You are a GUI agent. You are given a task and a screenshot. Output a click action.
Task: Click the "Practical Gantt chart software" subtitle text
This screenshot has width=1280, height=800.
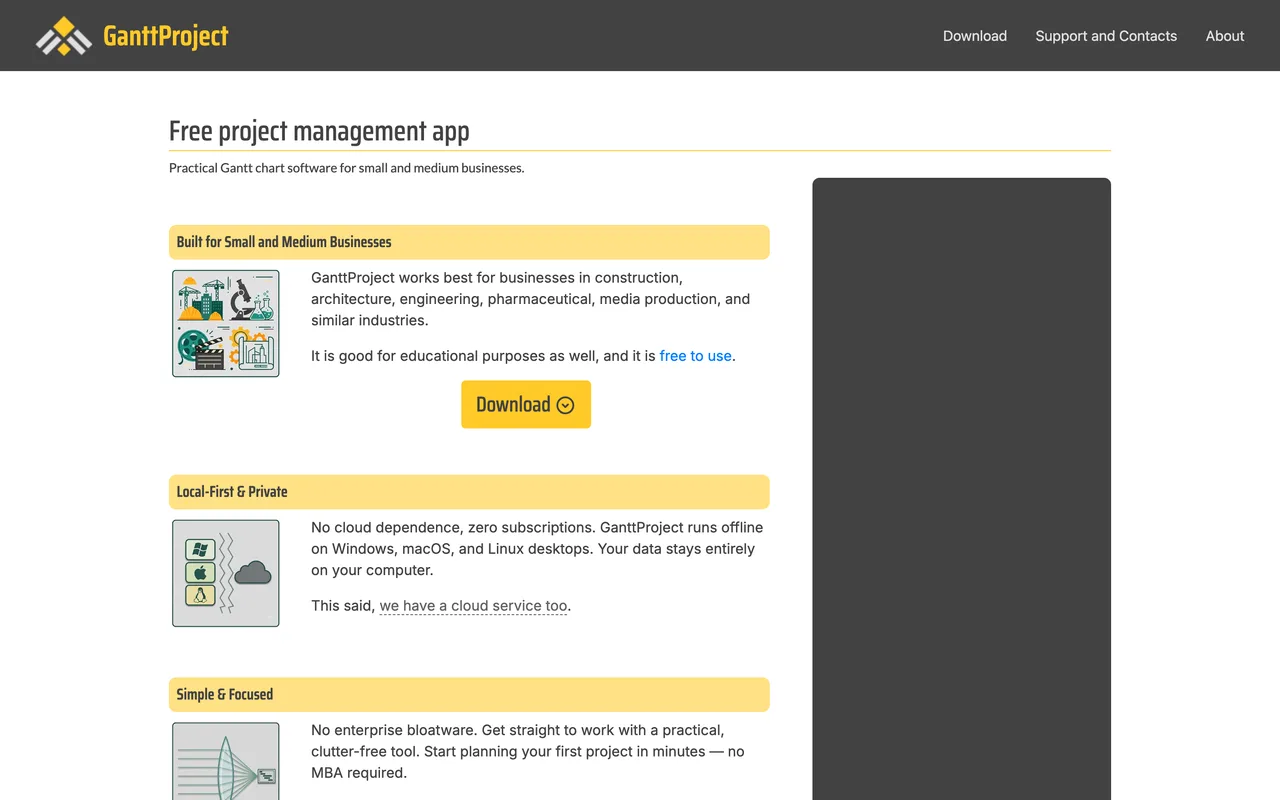pos(347,168)
